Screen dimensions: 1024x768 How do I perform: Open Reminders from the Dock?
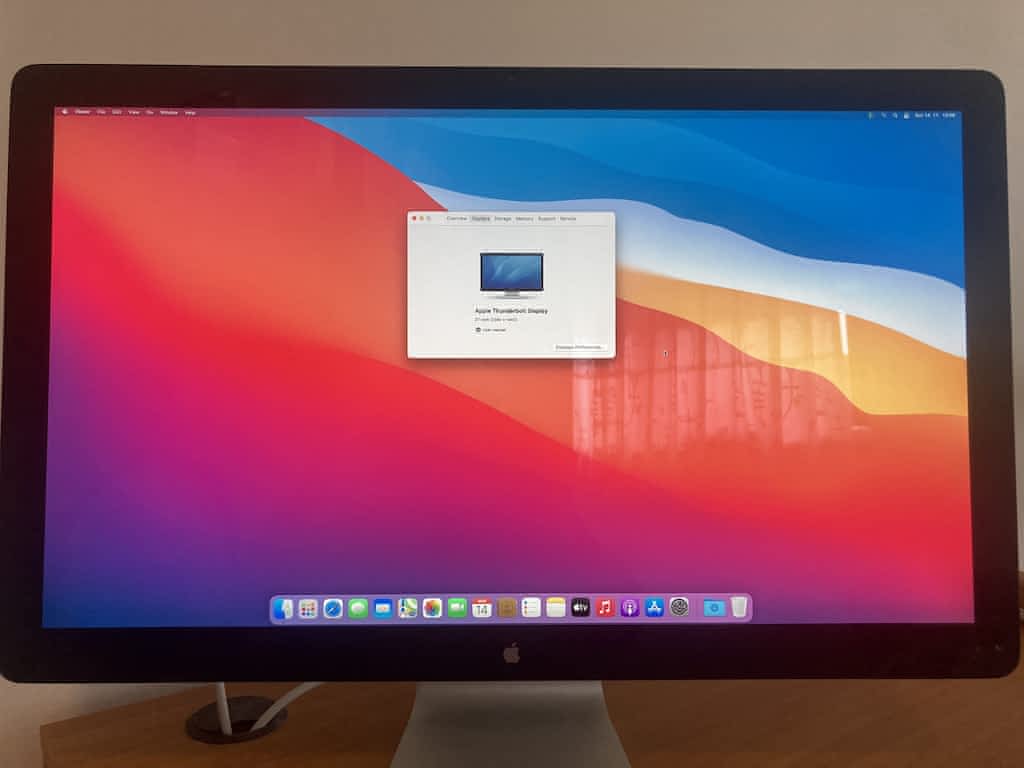click(x=532, y=609)
